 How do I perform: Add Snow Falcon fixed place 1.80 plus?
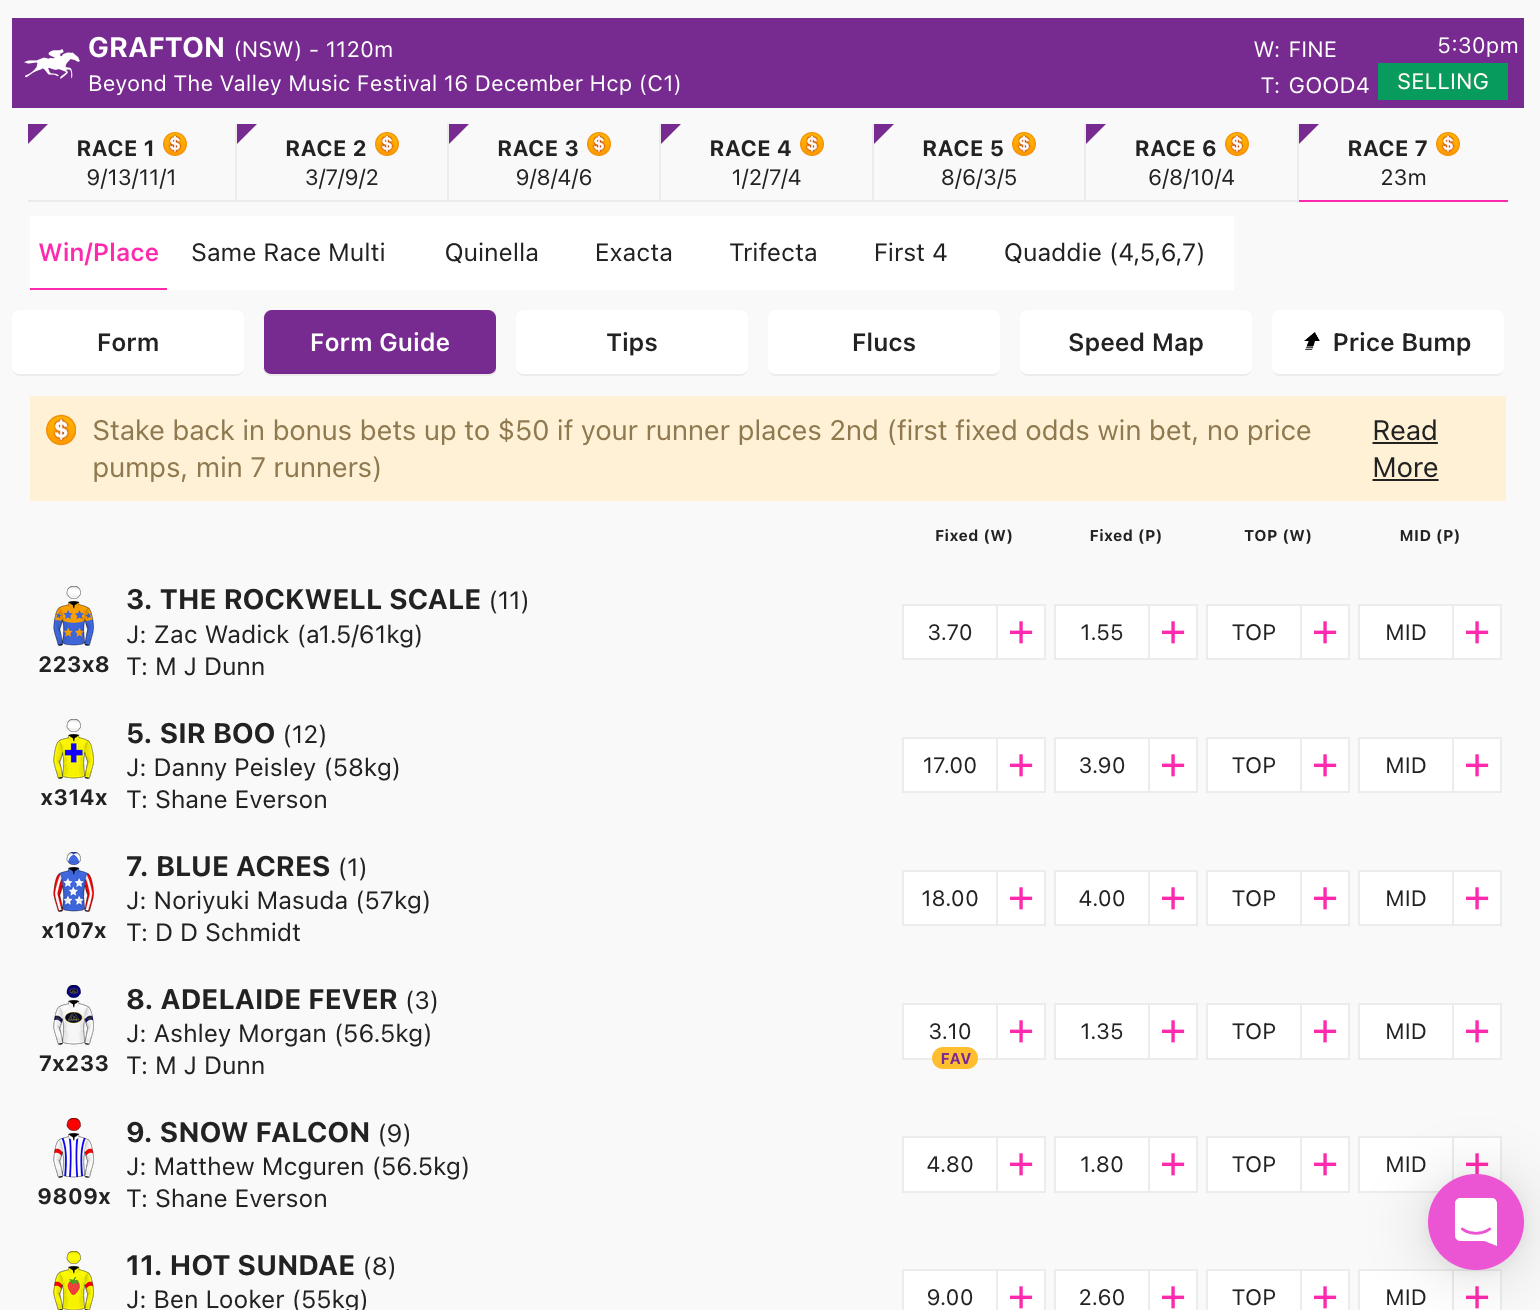pos(1173,1164)
